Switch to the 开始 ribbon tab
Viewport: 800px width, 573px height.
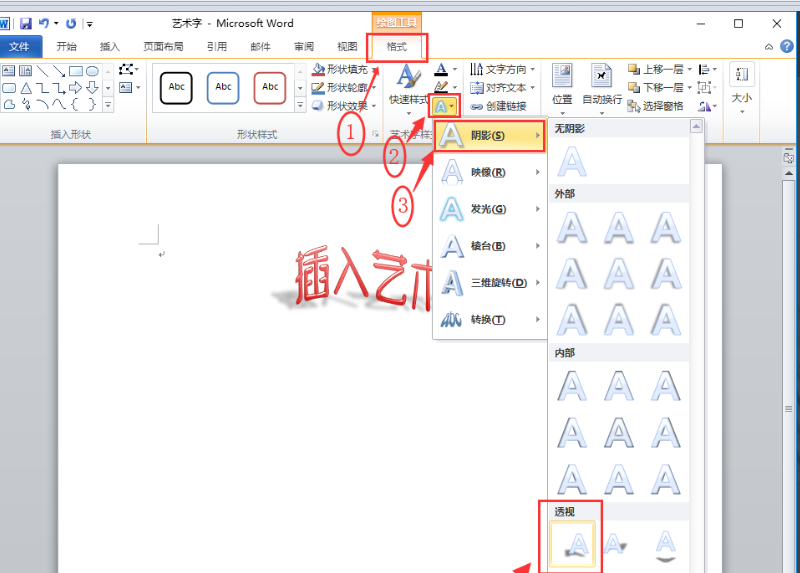click(66, 46)
